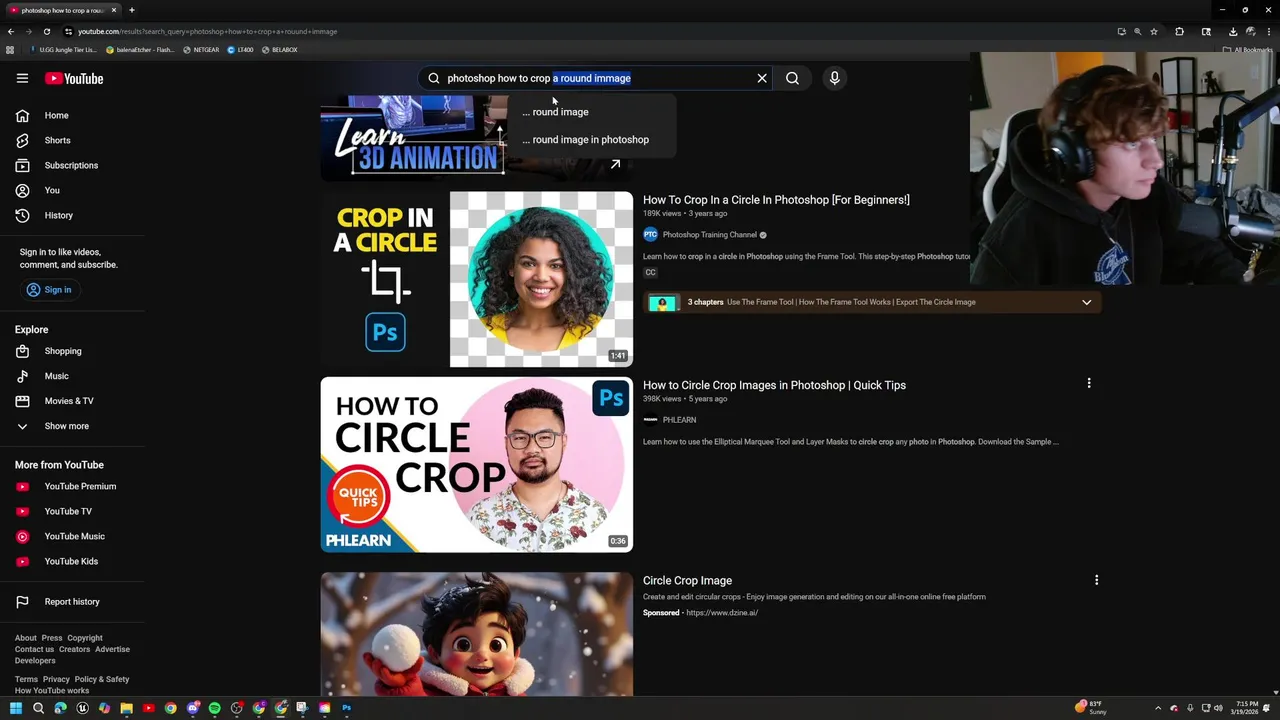Open "How To Crop In a Circle" video title

point(776,200)
